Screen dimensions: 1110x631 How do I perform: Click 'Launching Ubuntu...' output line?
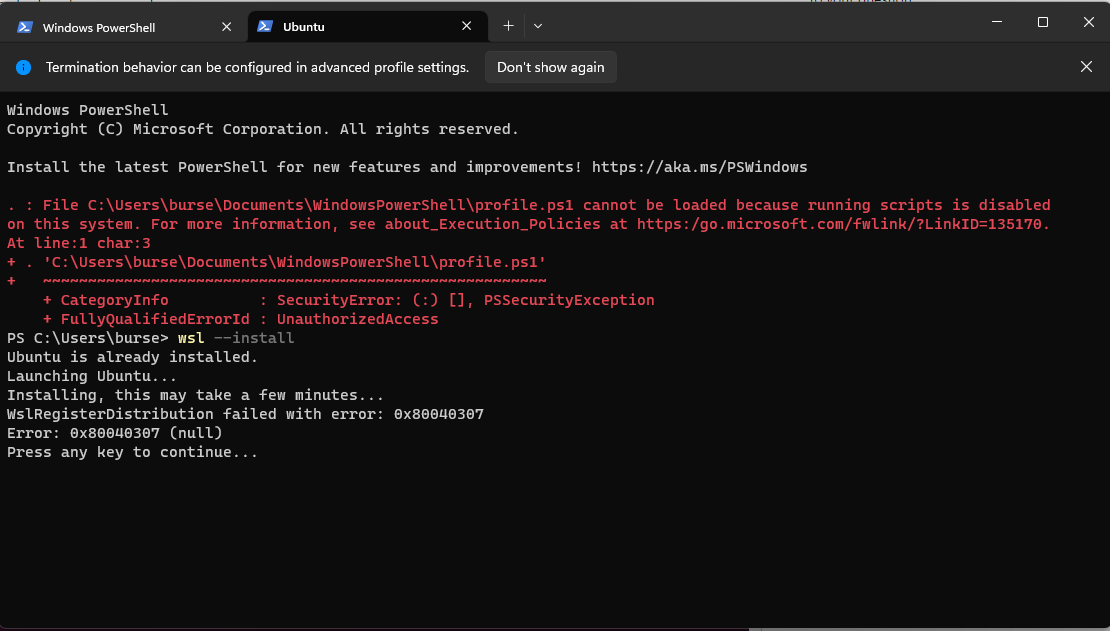[92, 376]
